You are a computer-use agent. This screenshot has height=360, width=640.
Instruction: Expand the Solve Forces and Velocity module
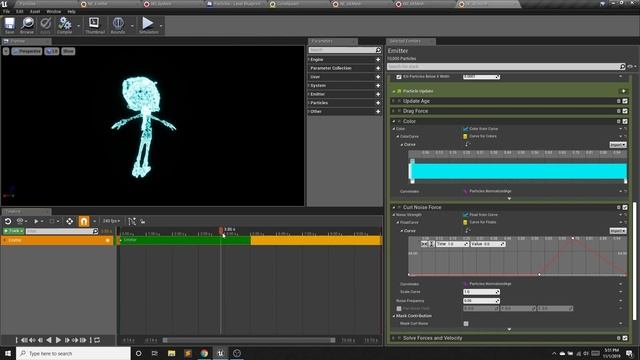pyautogui.click(x=394, y=338)
